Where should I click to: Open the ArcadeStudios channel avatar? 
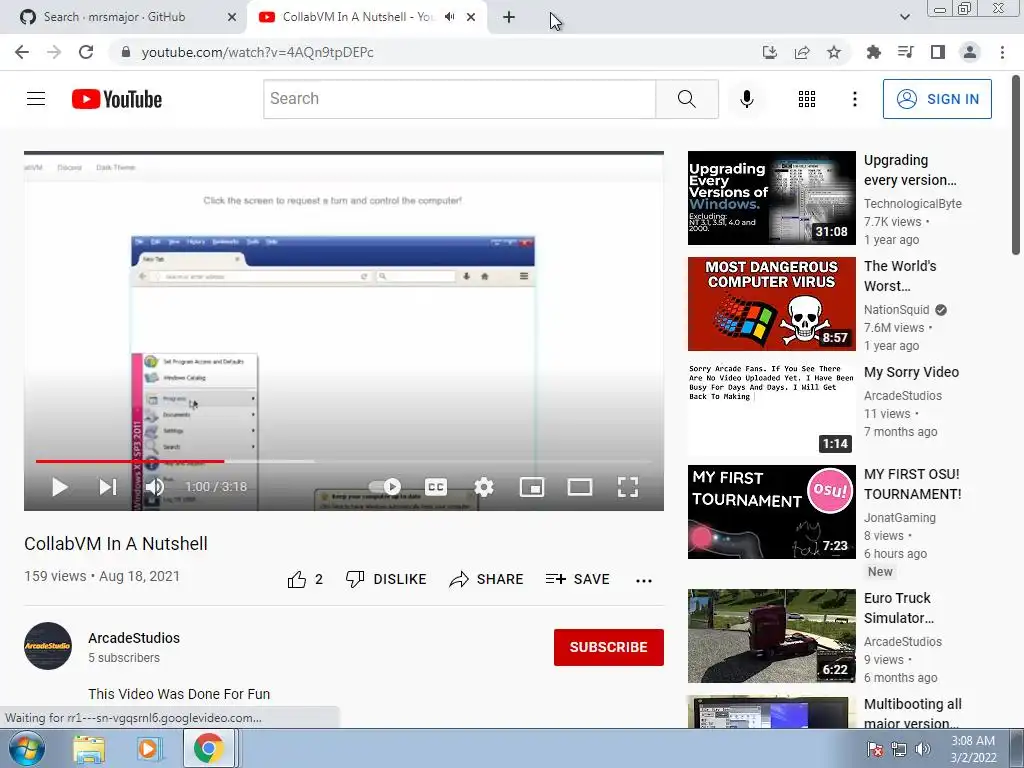click(x=48, y=646)
